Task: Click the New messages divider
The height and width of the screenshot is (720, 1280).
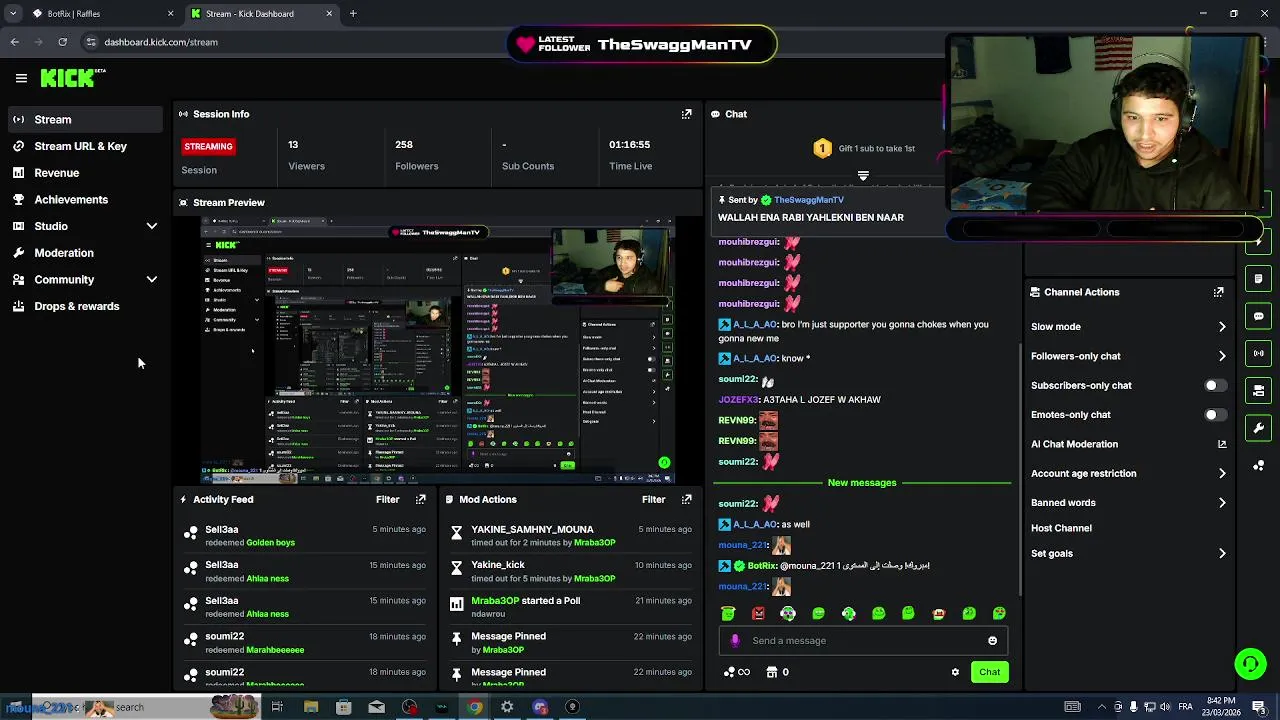Action: tap(862, 483)
